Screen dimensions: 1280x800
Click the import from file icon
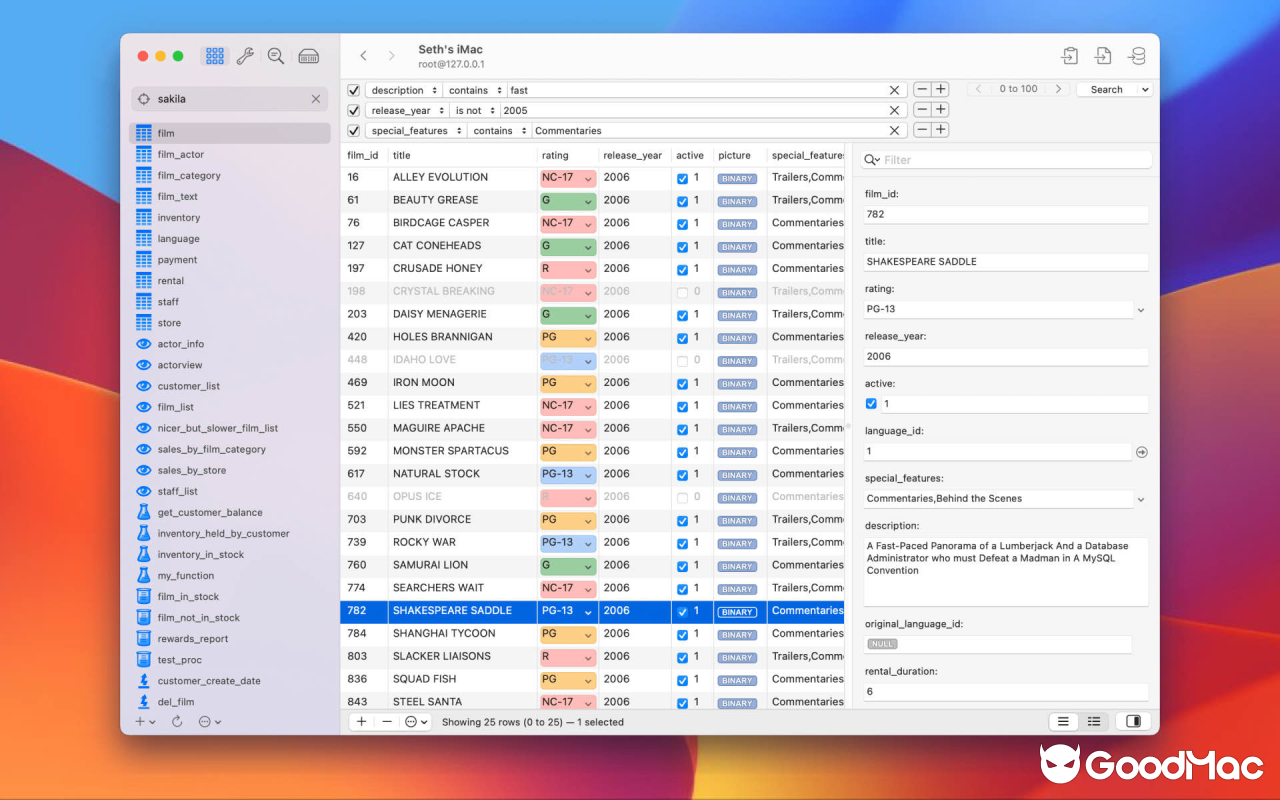pos(1103,56)
